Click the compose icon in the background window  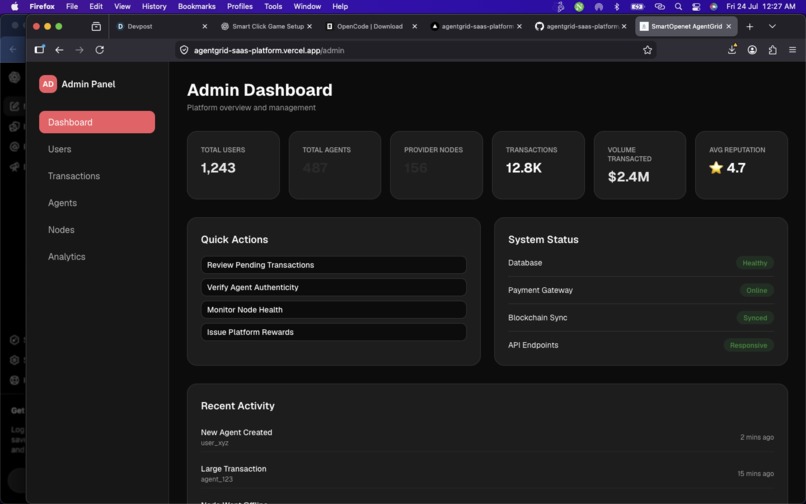14,106
